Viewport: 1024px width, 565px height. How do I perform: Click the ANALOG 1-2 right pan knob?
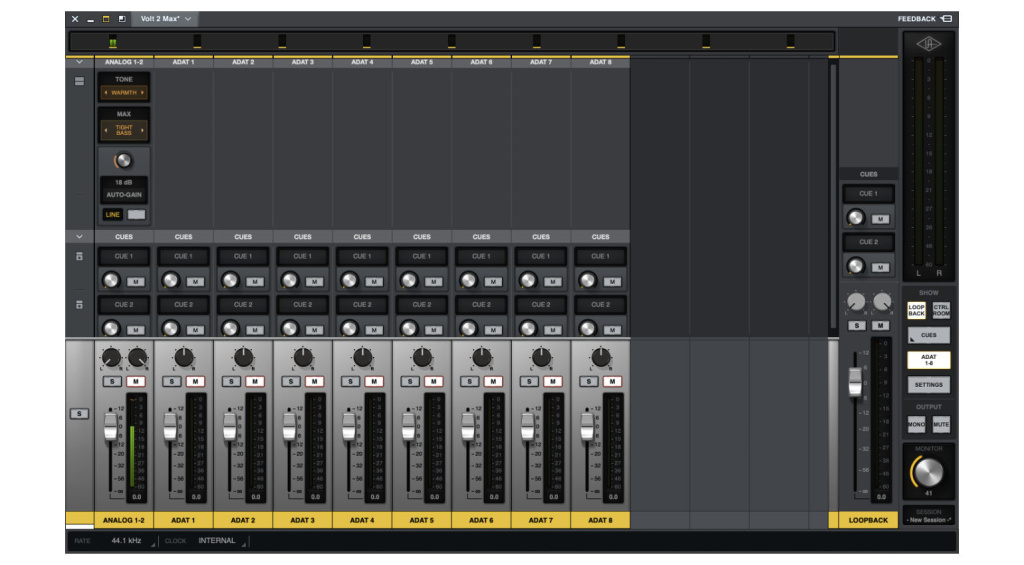[x=137, y=357]
